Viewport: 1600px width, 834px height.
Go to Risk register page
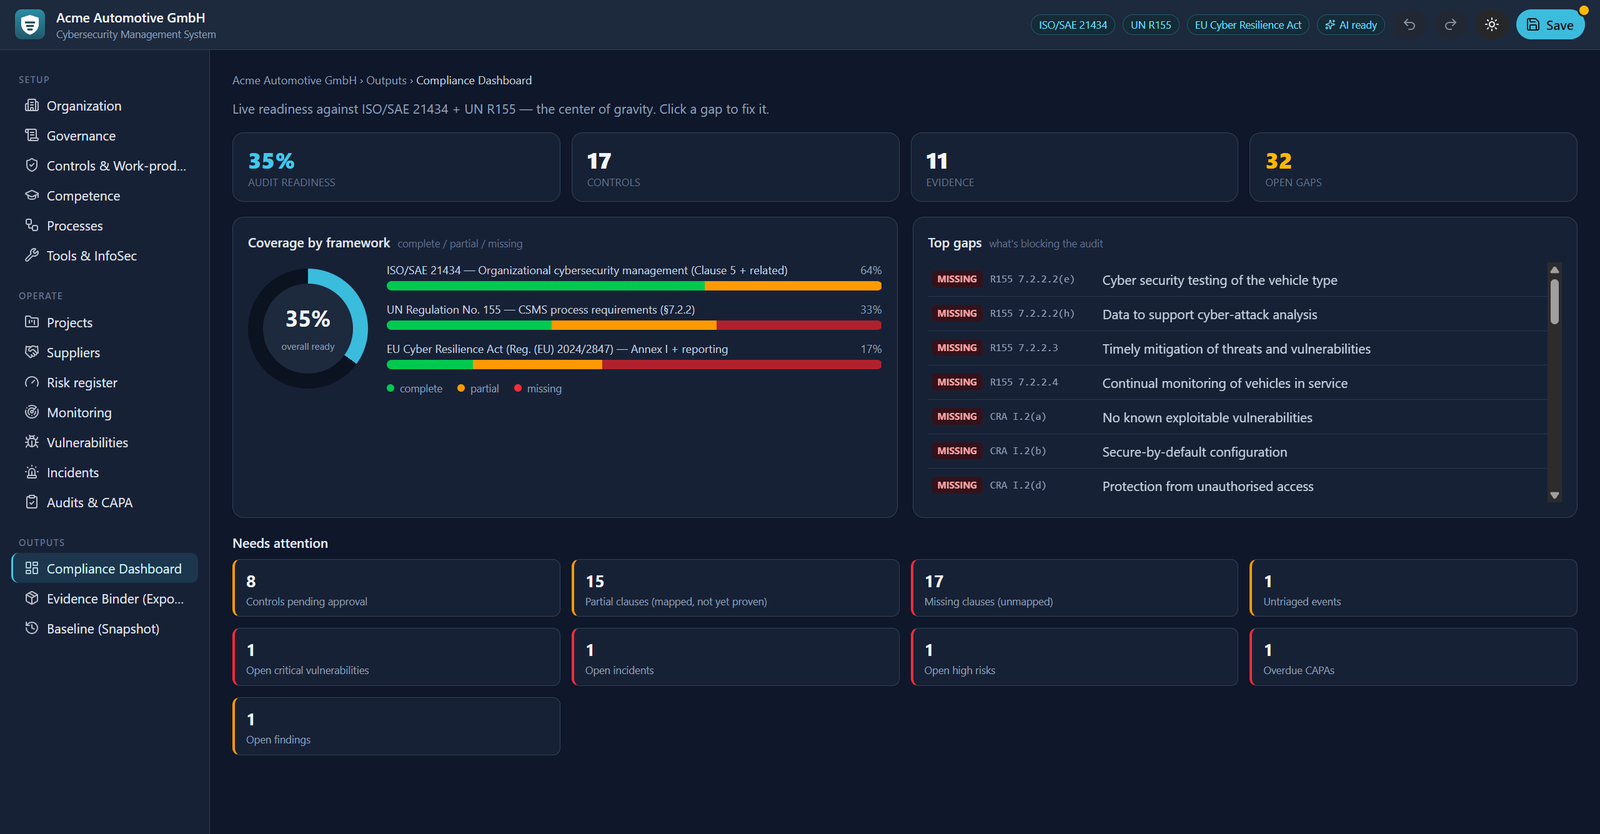pyautogui.click(x=105, y=383)
